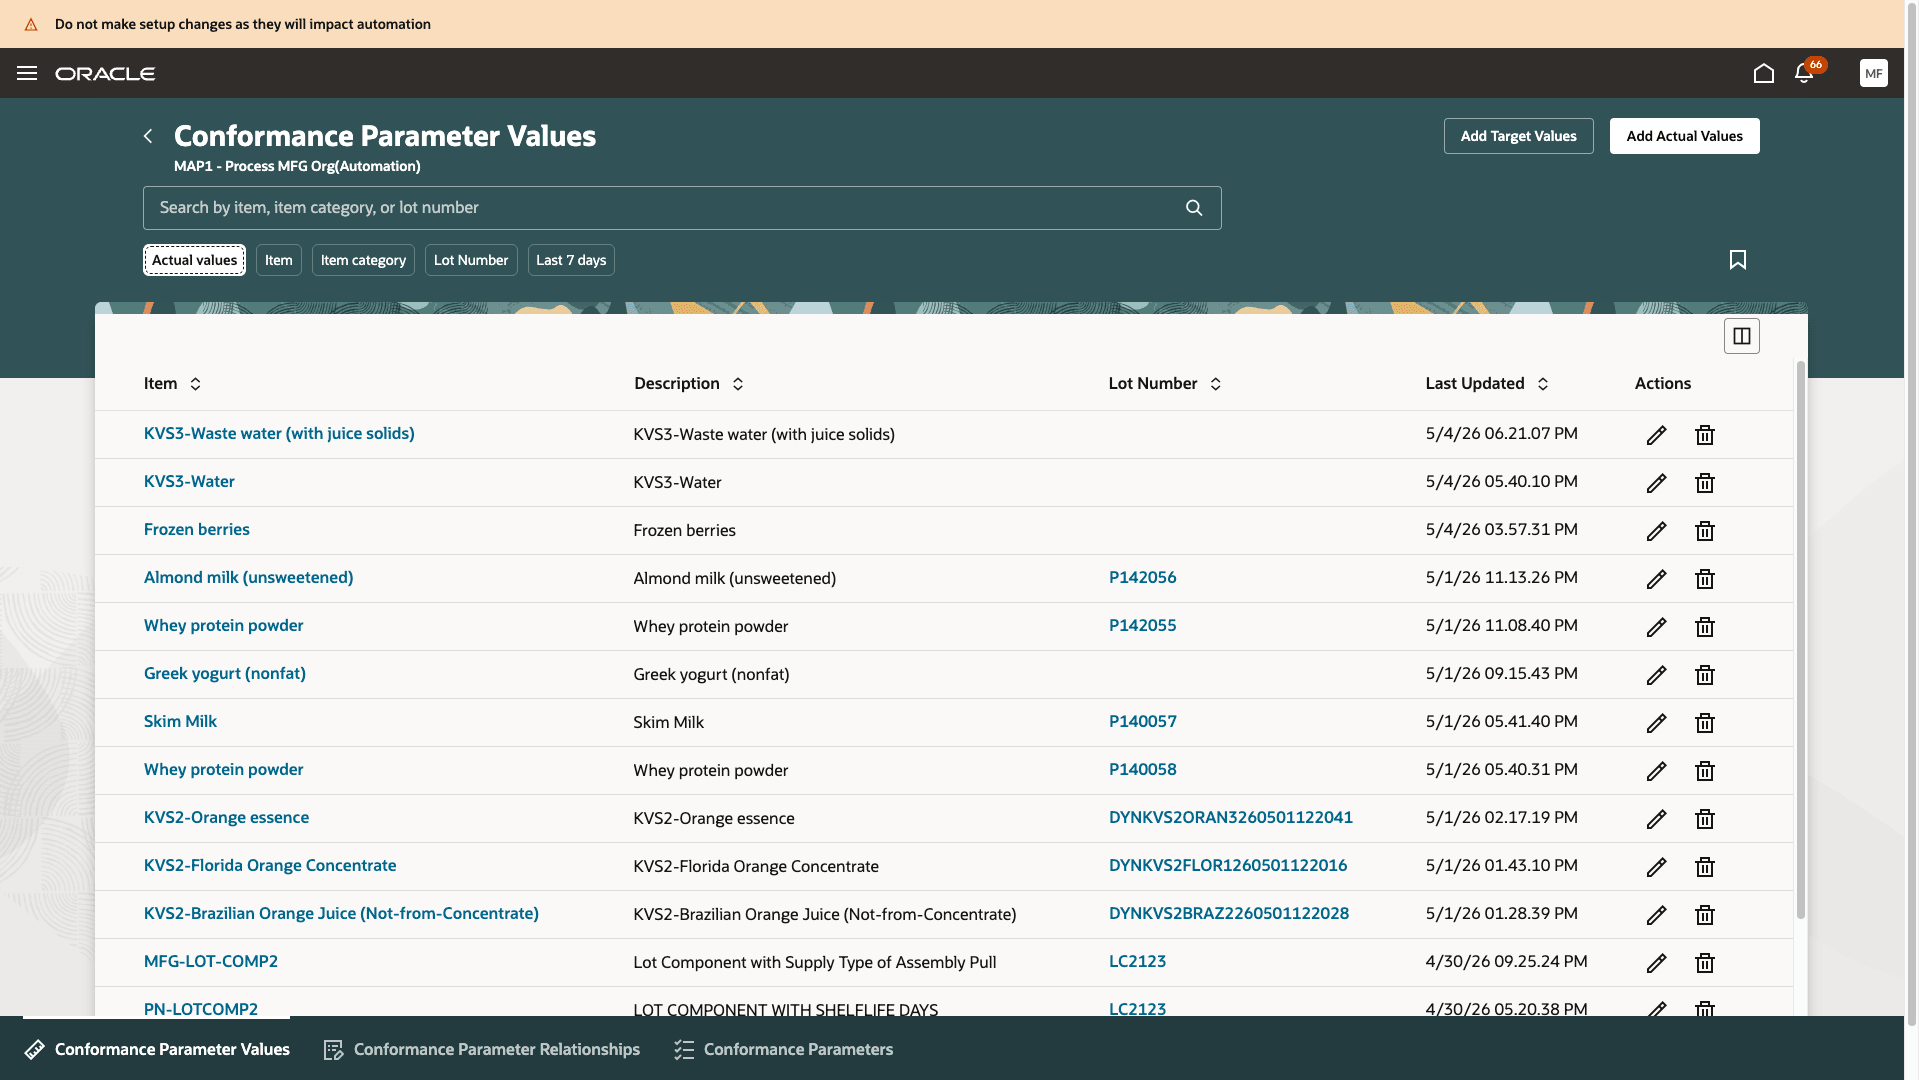This screenshot has width=1919, height=1080.
Task: Open lot number P142056 link
Action: [1142, 577]
